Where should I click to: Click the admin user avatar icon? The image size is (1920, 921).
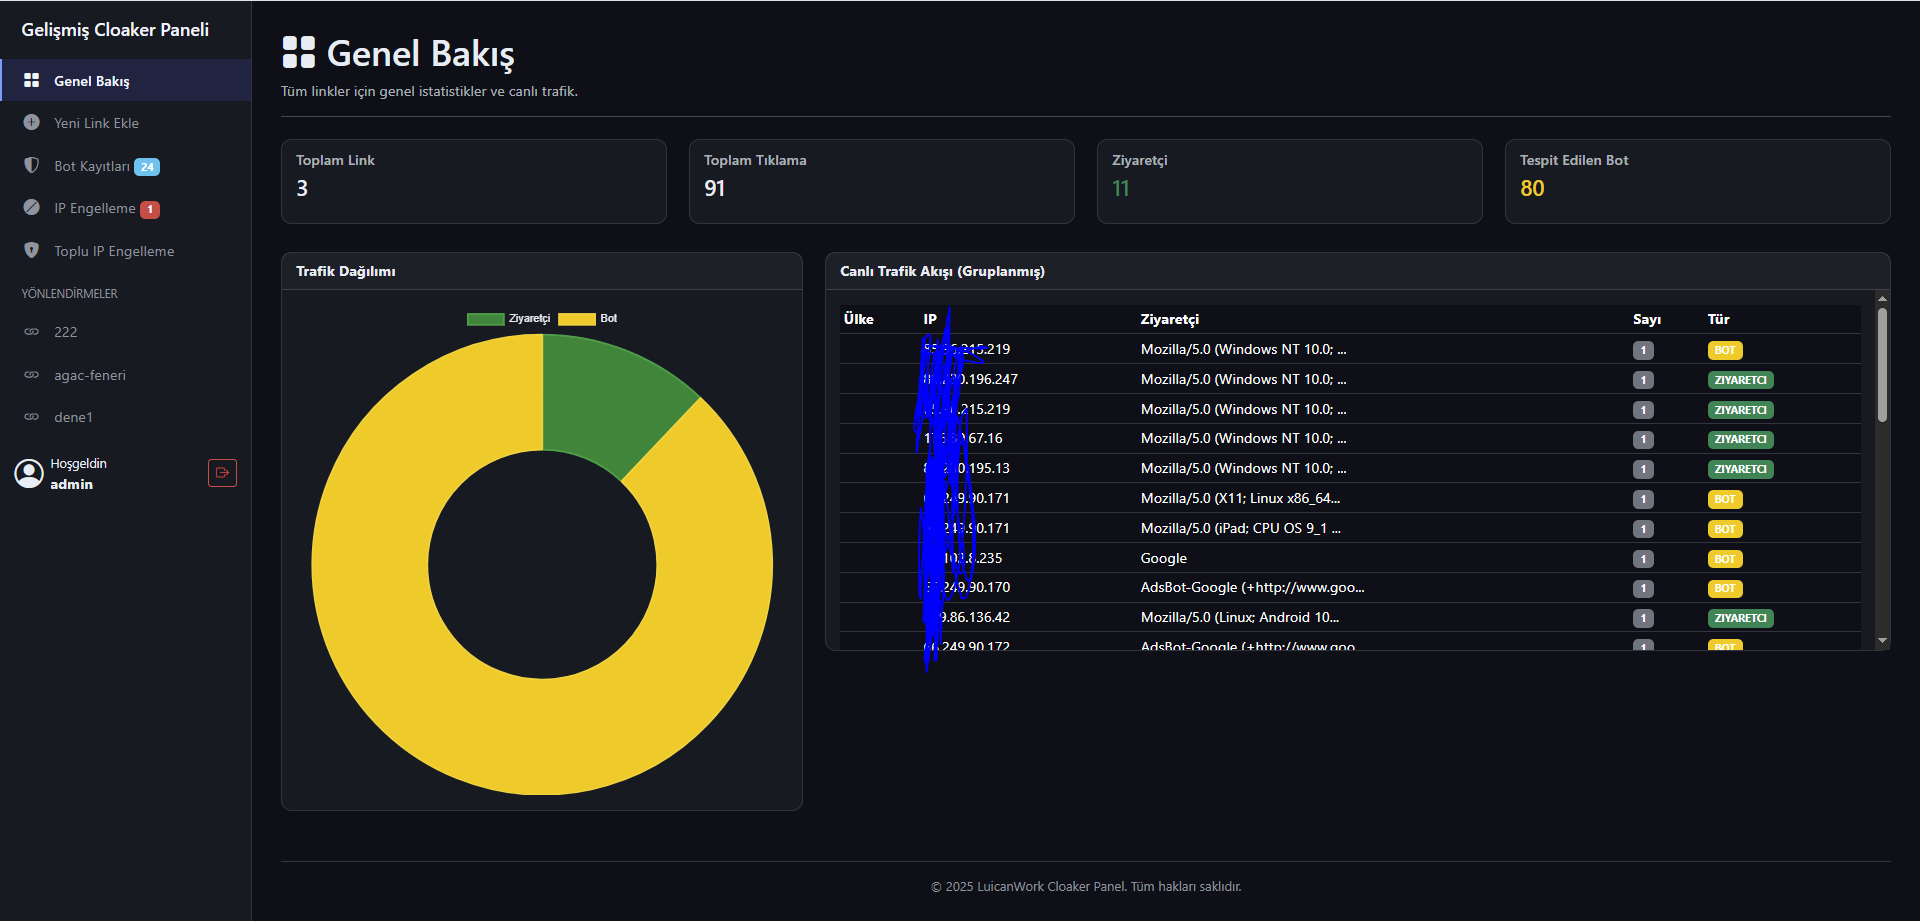point(29,473)
